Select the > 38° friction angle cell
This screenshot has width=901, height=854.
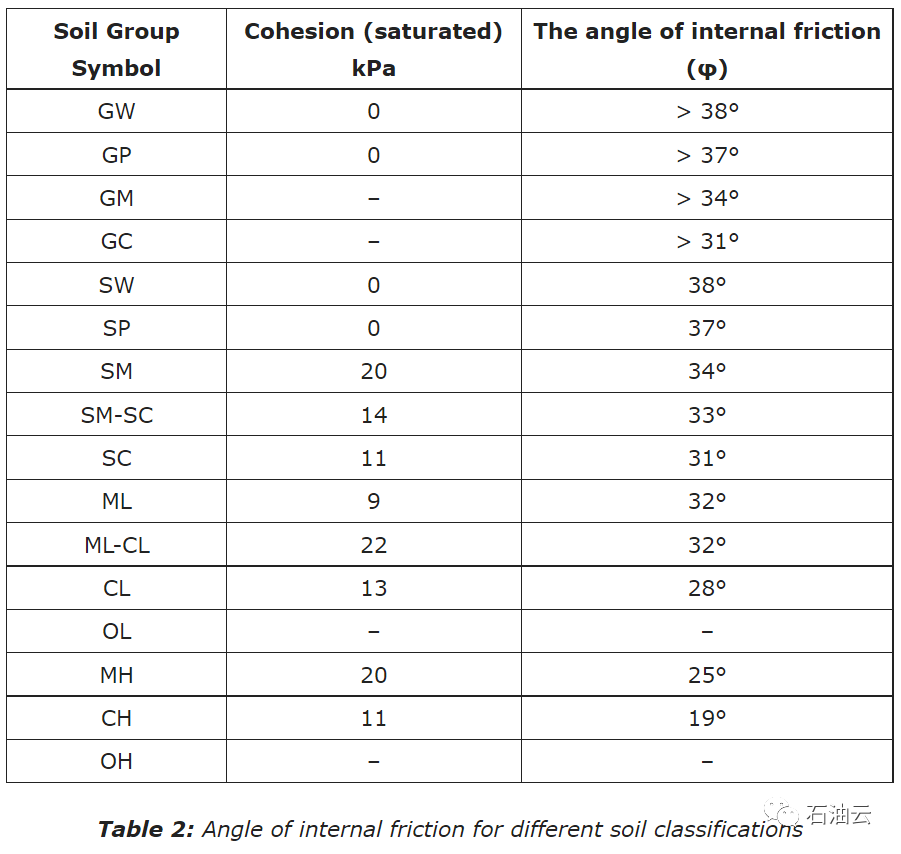click(x=707, y=111)
